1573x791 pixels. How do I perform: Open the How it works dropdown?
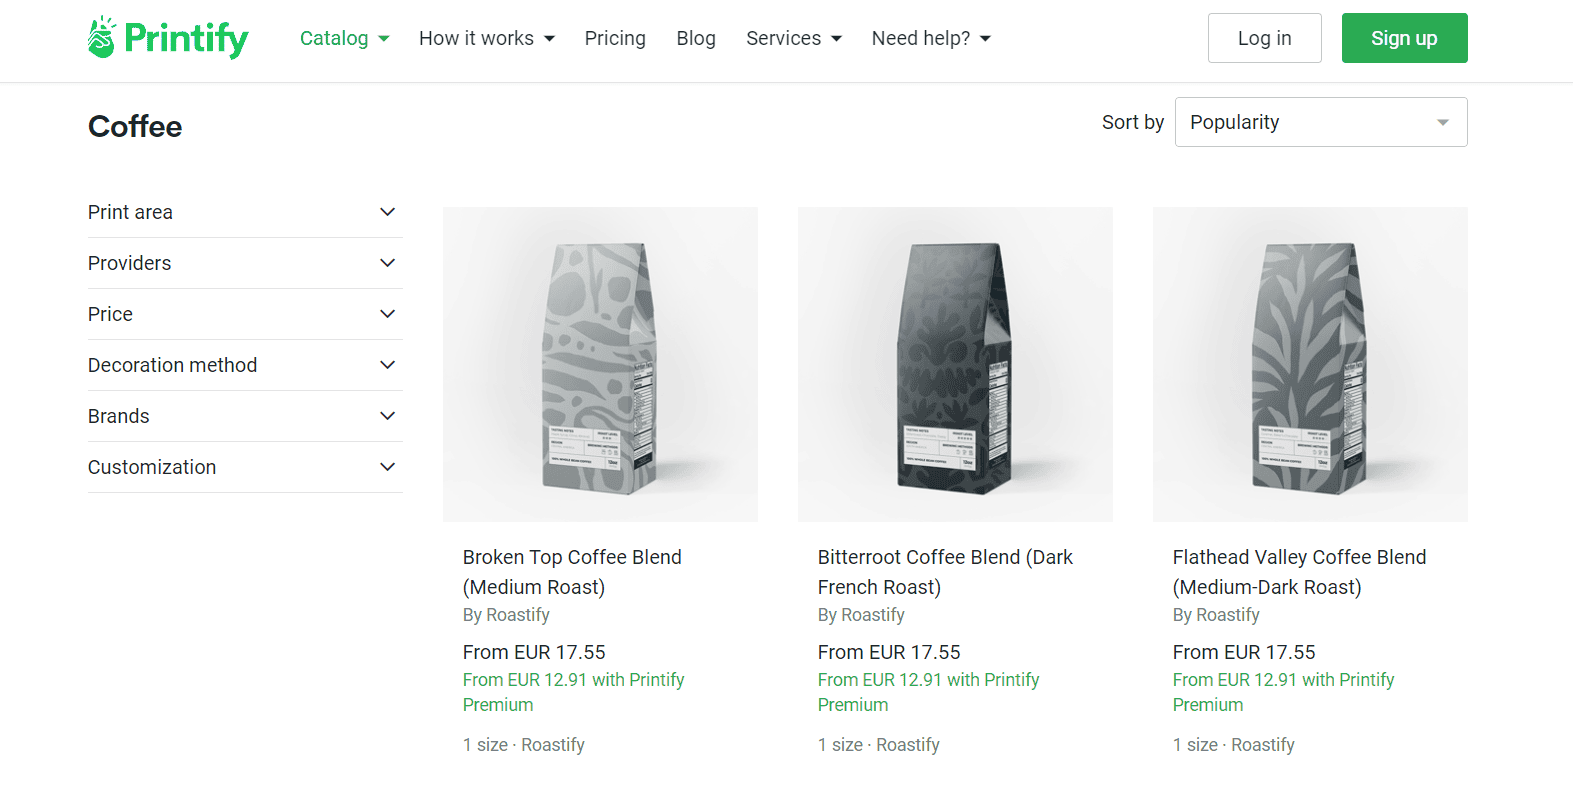[486, 38]
